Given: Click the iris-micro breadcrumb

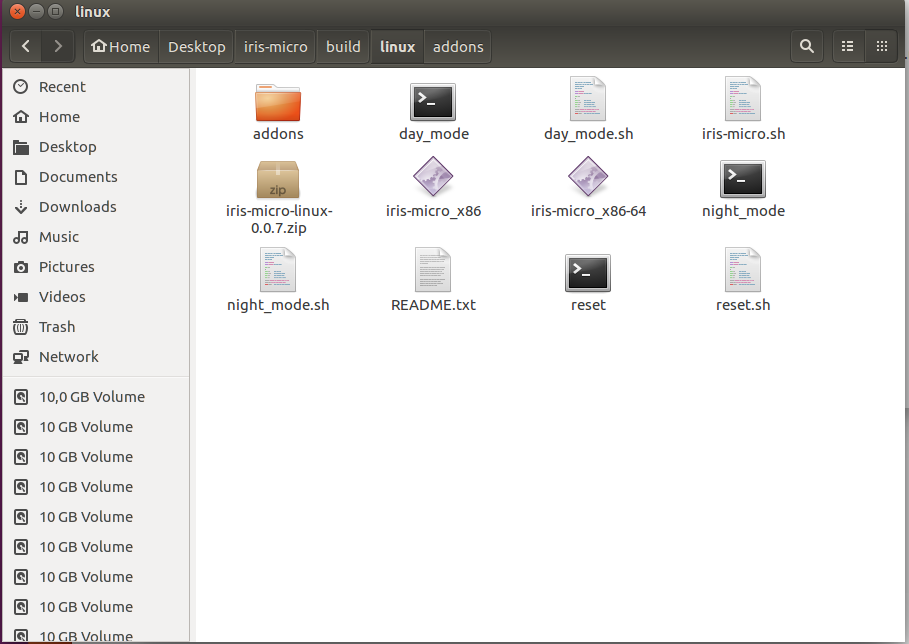Looking at the screenshot, I should [x=275, y=46].
